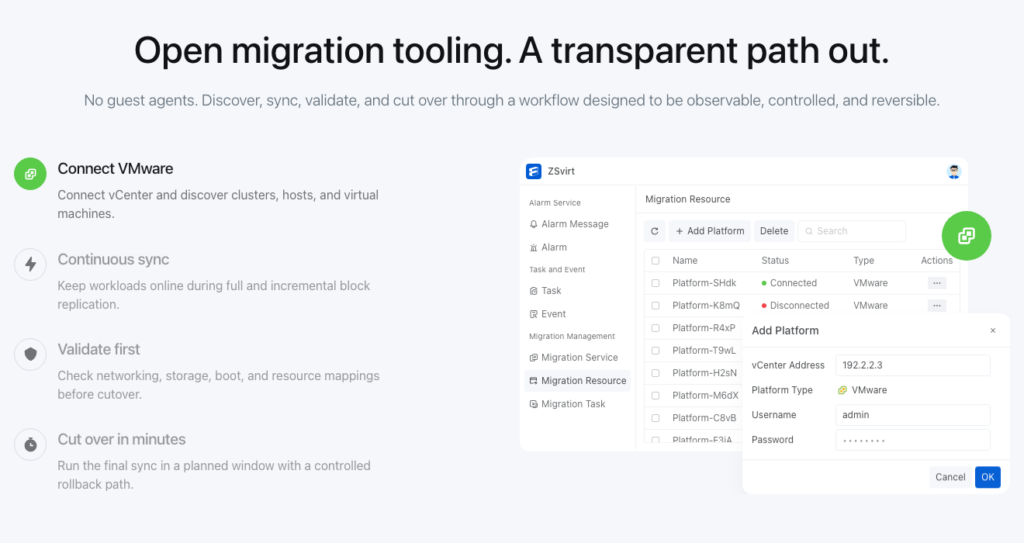The image size is (1024, 543).
Task: Select the Connect VMware heading
Action: coord(115,169)
